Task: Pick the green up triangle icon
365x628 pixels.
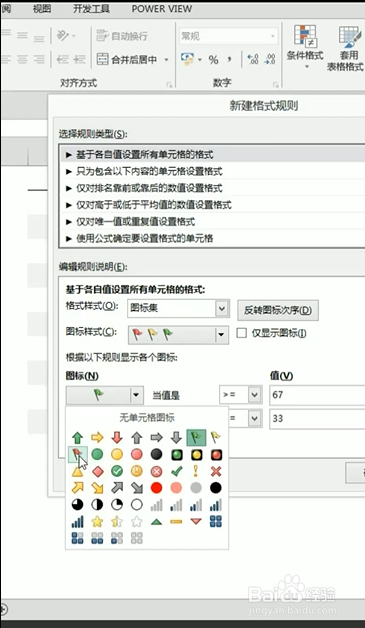Action: tap(156, 521)
